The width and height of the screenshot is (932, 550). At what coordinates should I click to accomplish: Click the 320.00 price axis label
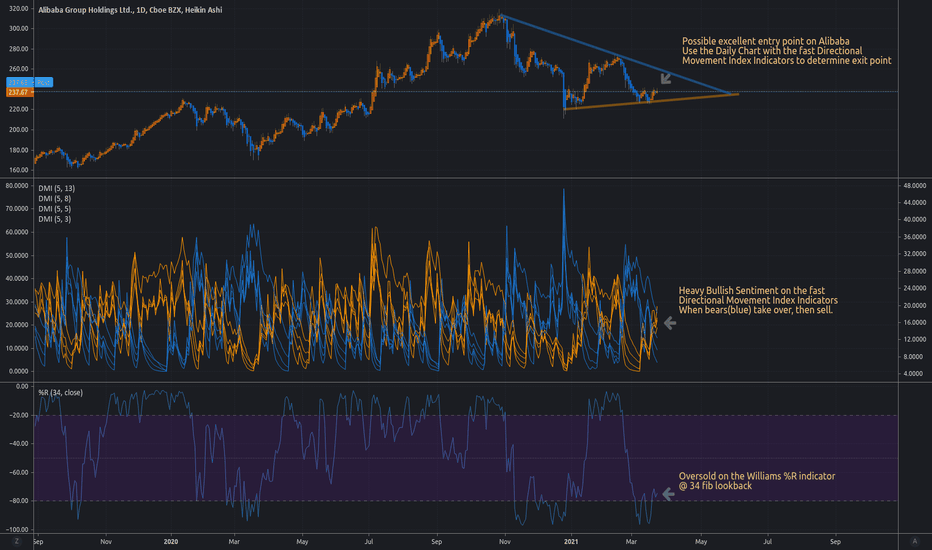[x=19, y=9]
